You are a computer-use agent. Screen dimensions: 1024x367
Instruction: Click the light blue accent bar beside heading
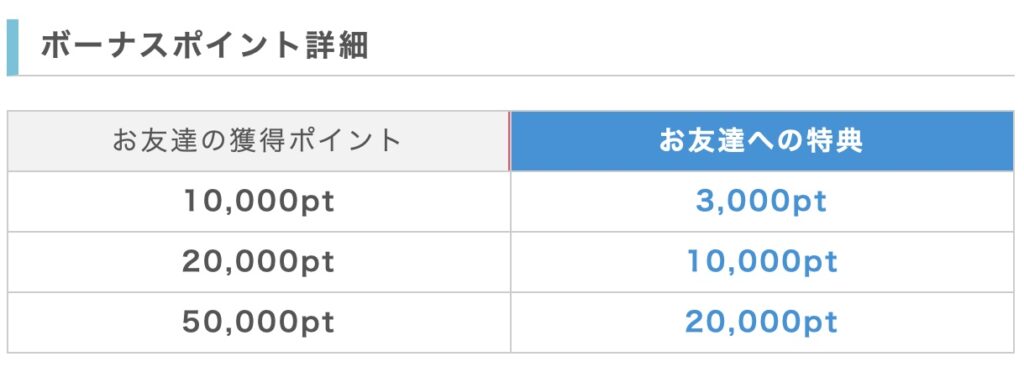(x=12, y=48)
